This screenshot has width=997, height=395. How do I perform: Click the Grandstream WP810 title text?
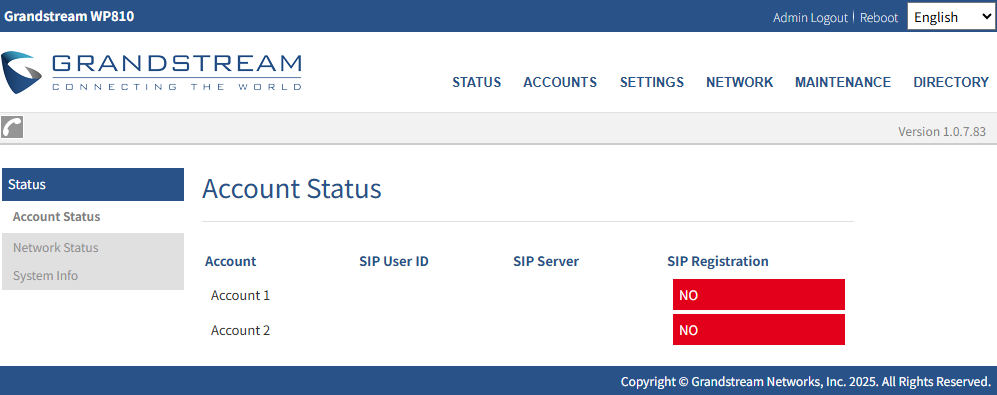[x=69, y=17]
